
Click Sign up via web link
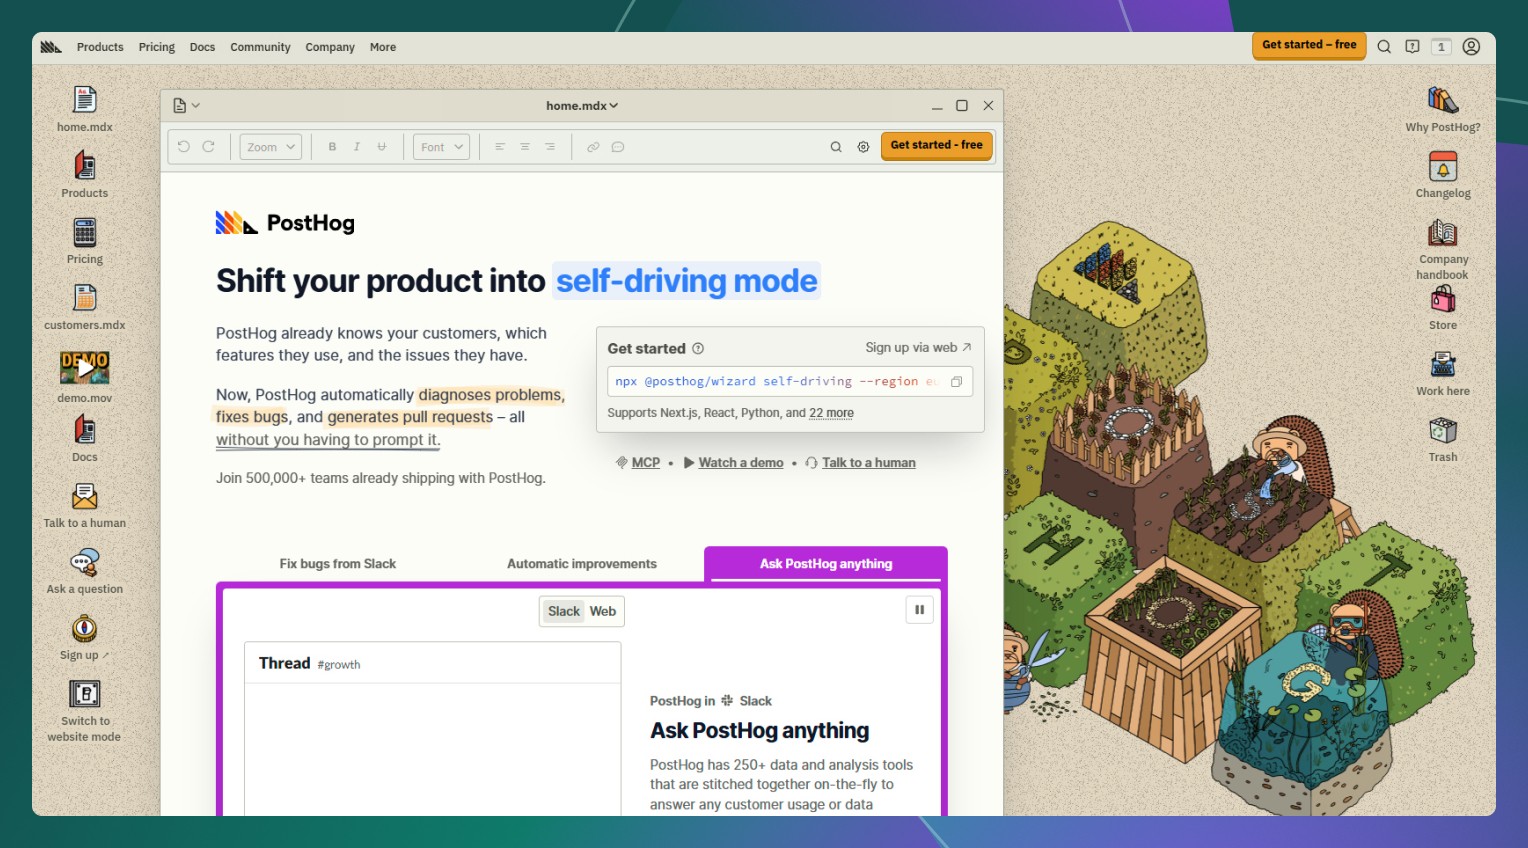point(918,348)
